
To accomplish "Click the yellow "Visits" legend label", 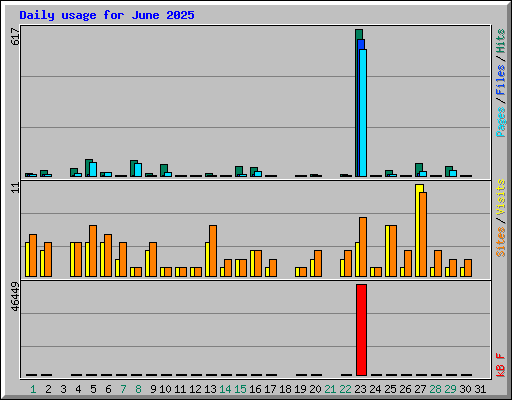I will point(501,197).
